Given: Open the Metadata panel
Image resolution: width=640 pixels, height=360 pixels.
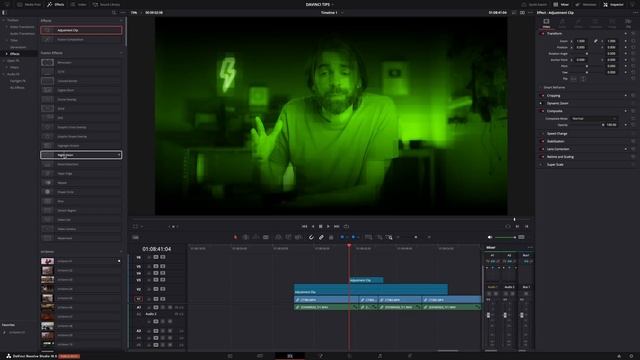Looking at the screenshot, I should [586, 4].
